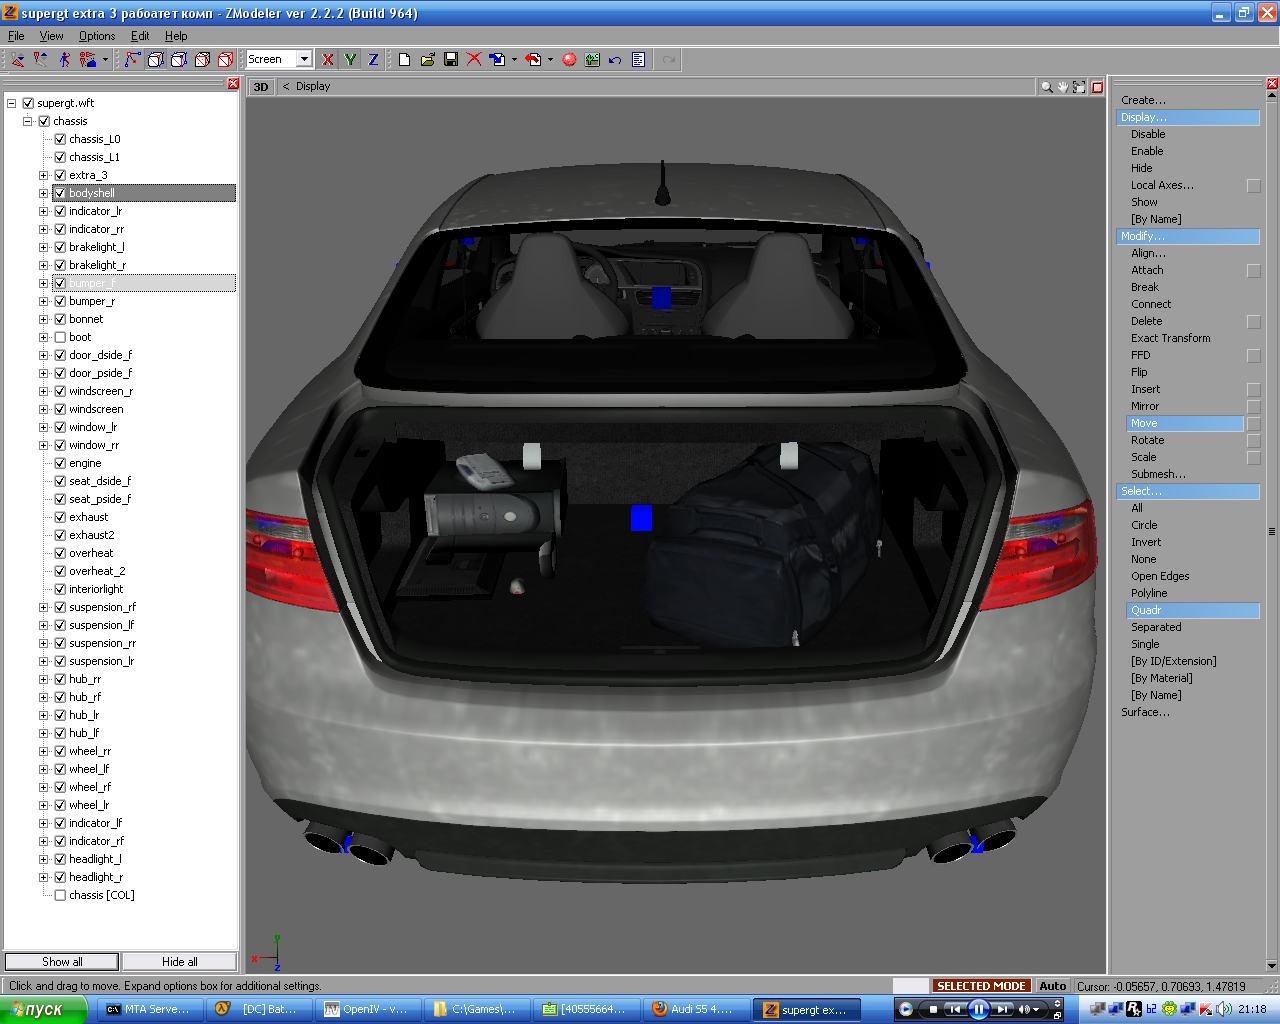Click the Save floppy disk icon
1280x1024 pixels.
[x=451, y=60]
